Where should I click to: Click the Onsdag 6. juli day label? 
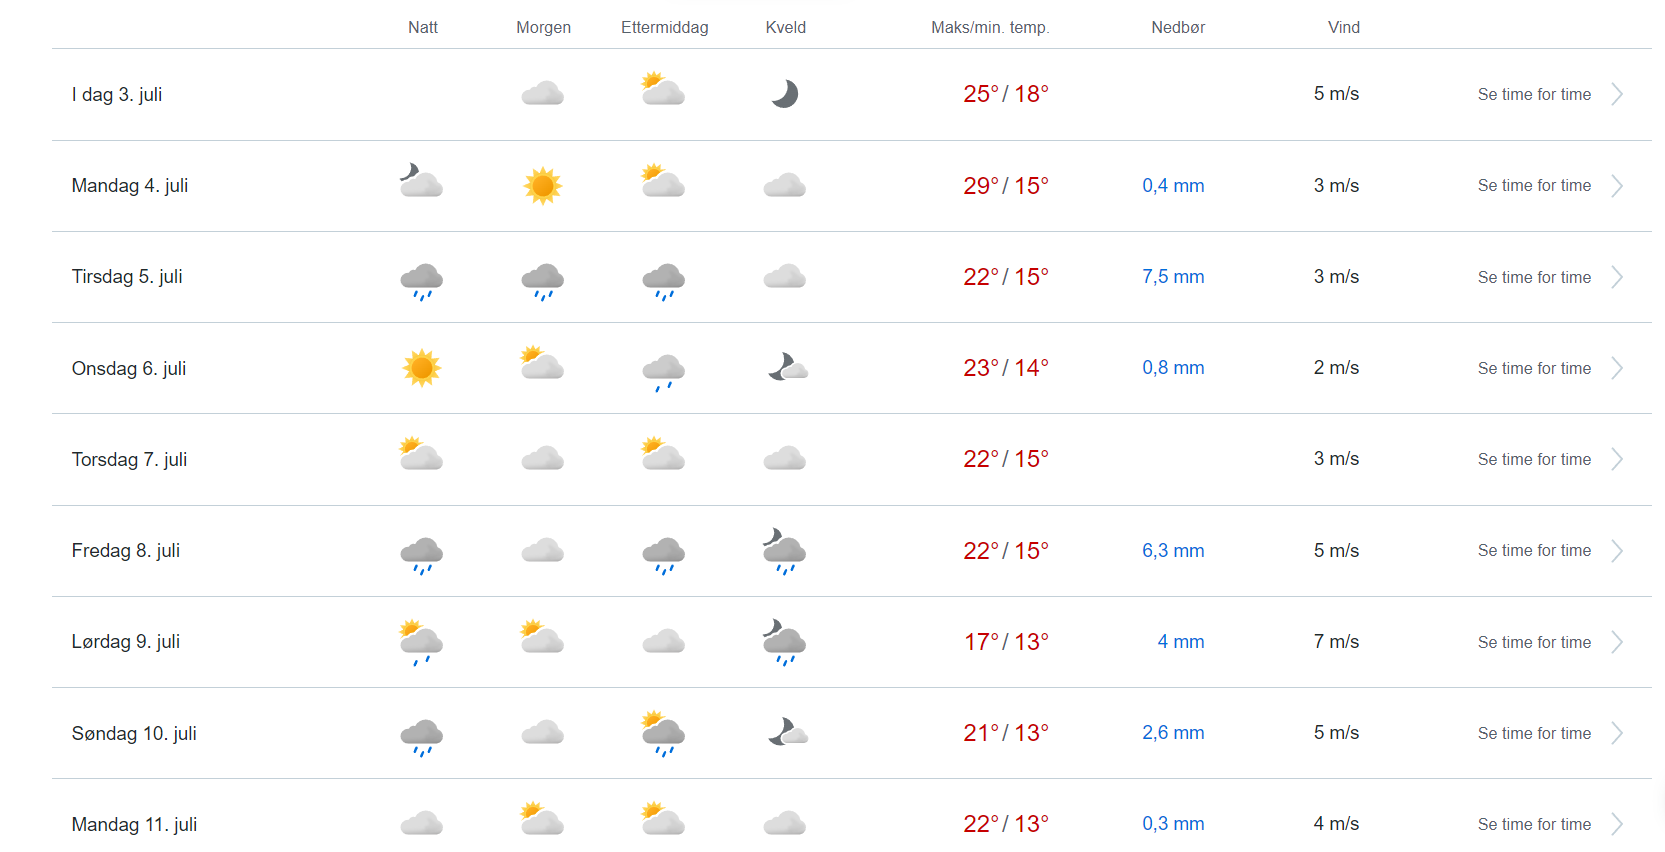(129, 369)
